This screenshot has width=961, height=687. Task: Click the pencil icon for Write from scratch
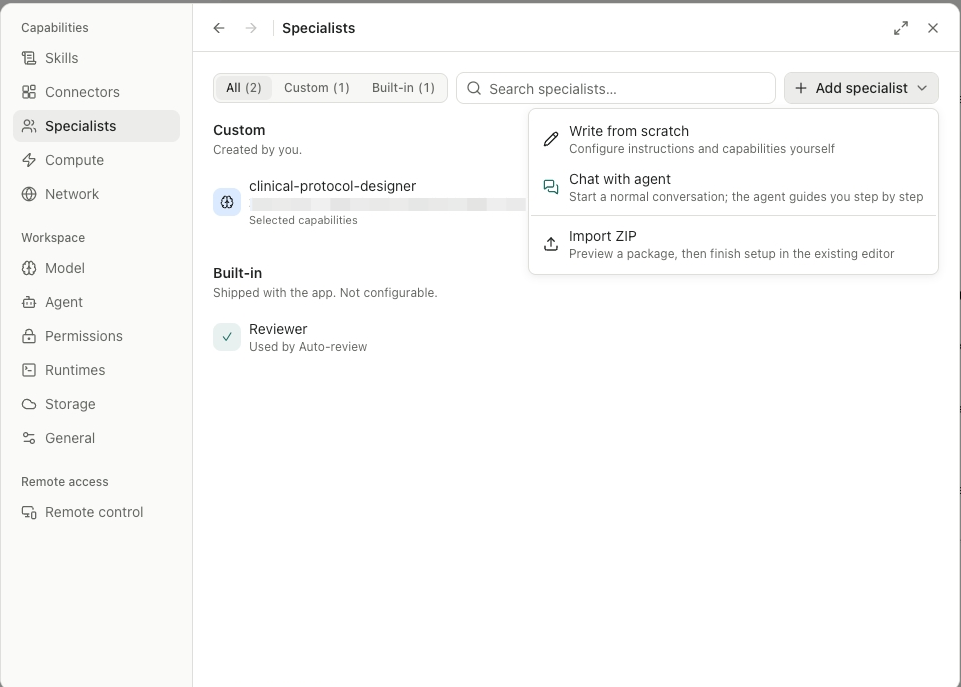551,139
